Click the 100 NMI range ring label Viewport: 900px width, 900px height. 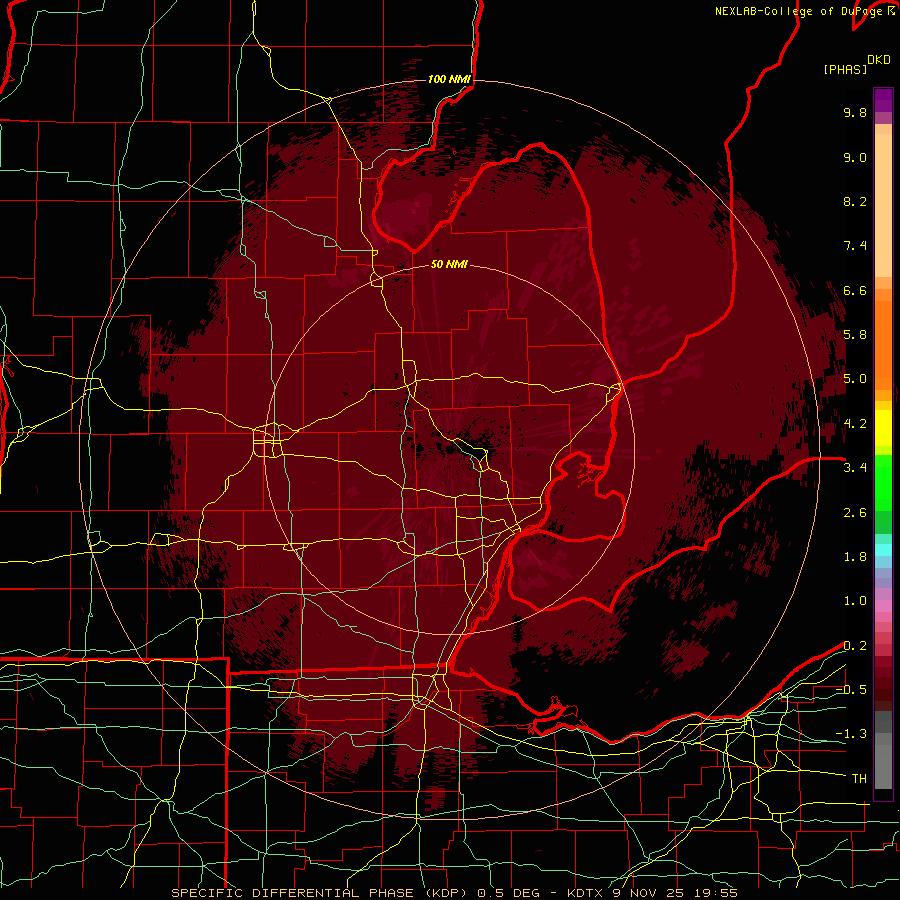[449, 79]
